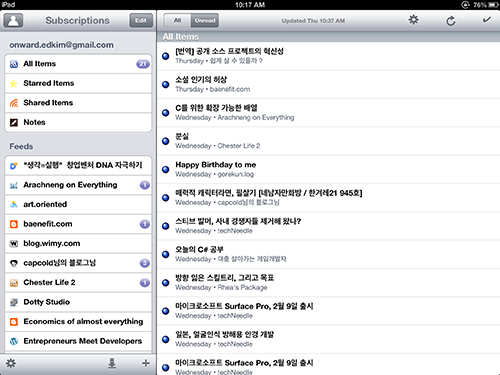Click the art.oriented favicon

coord(14,205)
